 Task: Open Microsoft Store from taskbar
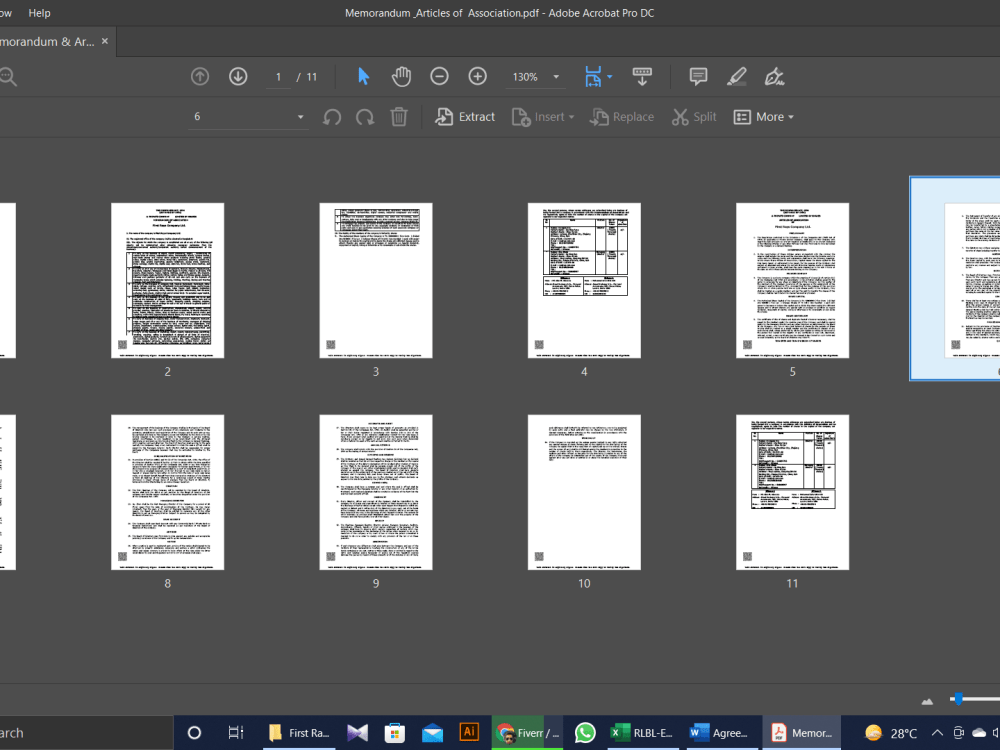395,733
